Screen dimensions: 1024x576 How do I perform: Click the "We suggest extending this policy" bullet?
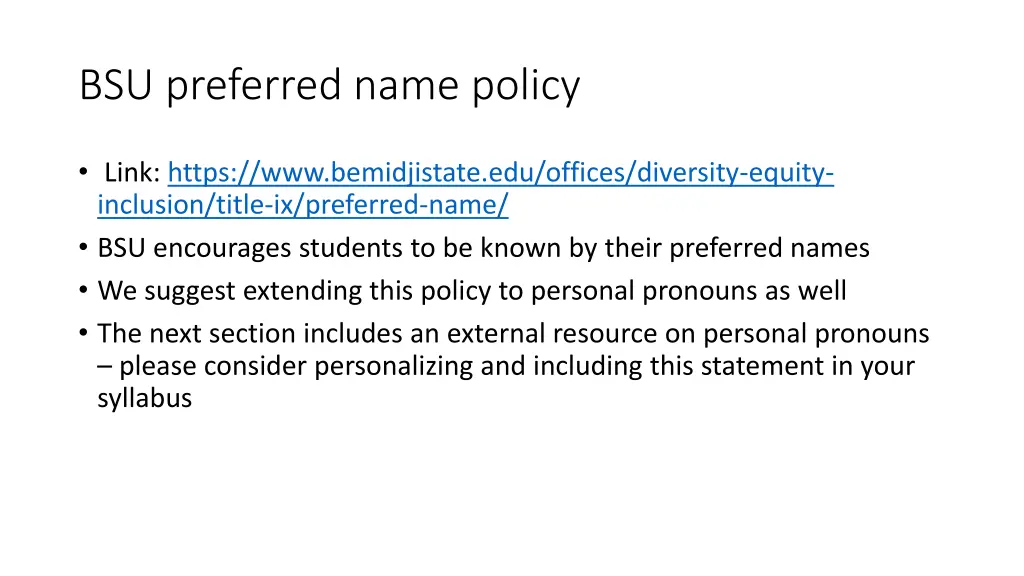coord(471,291)
